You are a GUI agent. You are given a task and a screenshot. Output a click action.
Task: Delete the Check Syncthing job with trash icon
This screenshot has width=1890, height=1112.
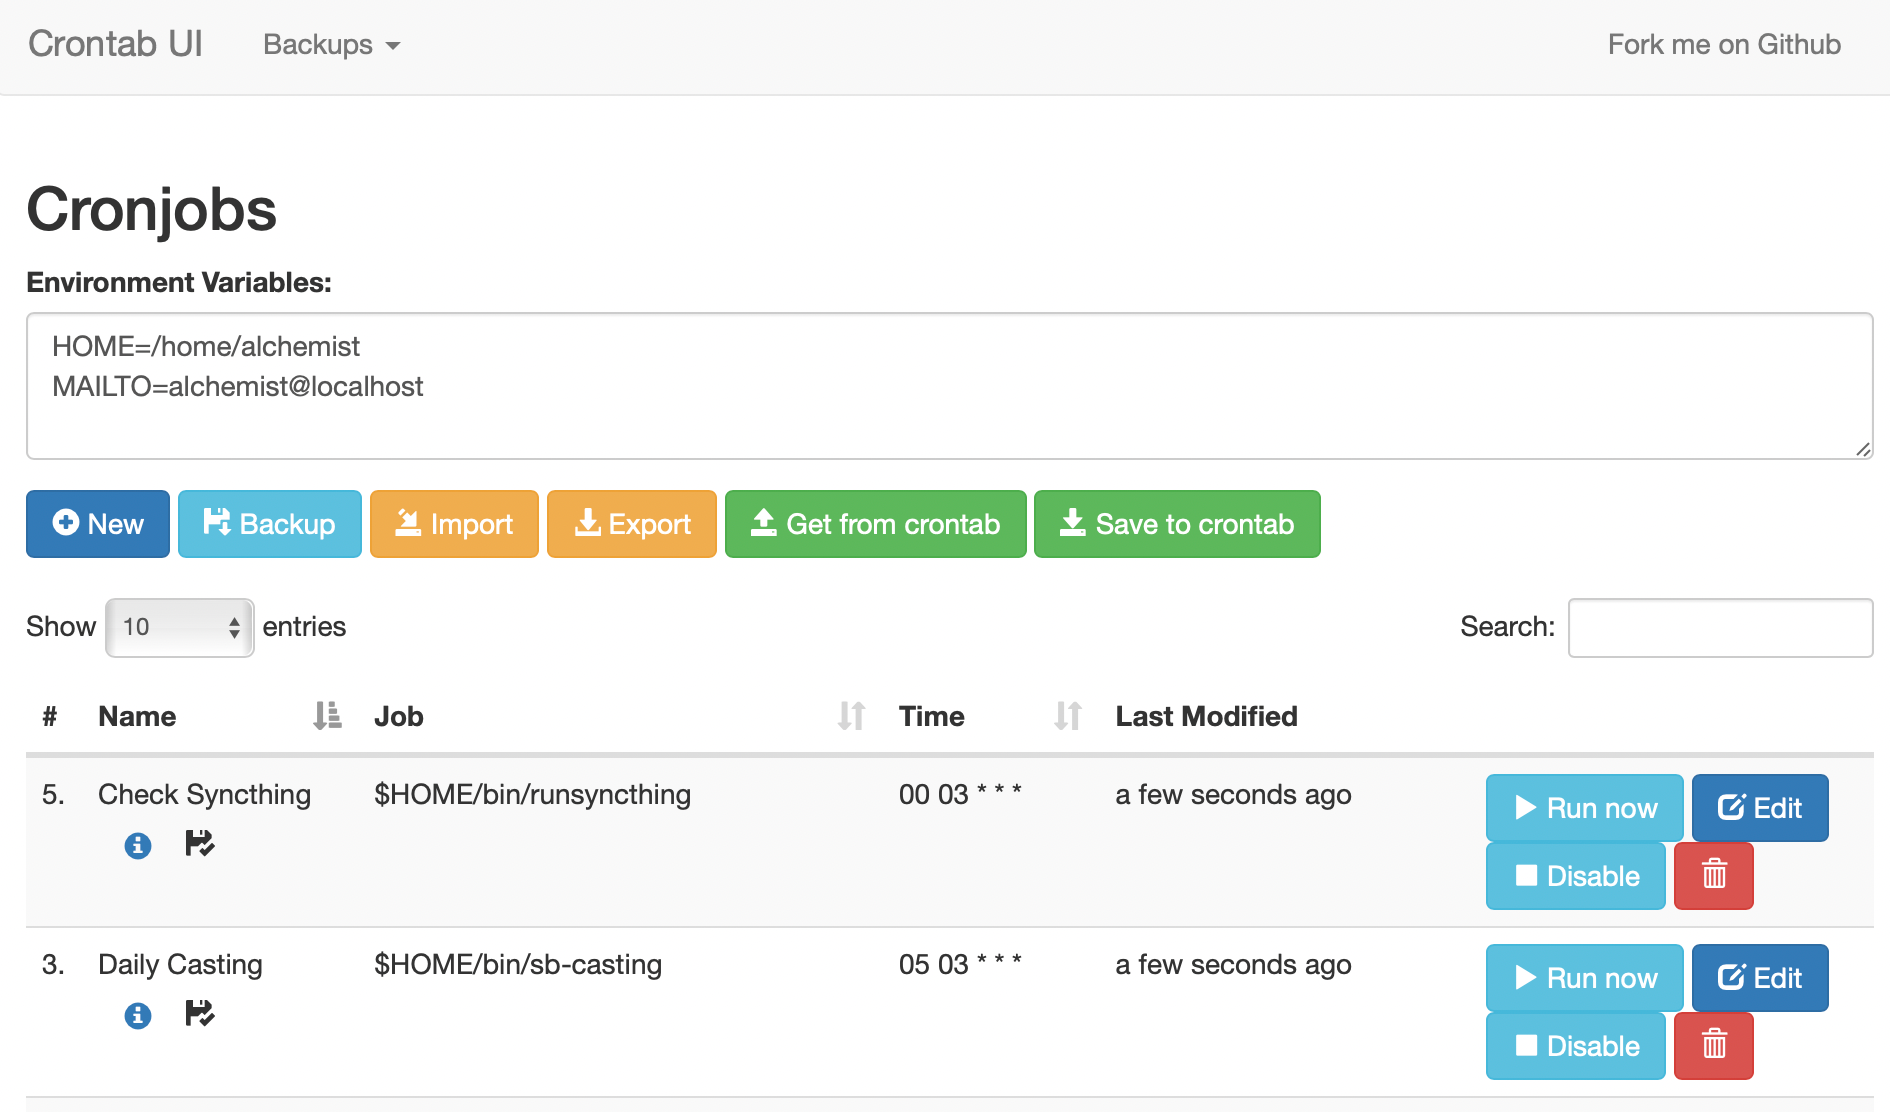point(1713,876)
